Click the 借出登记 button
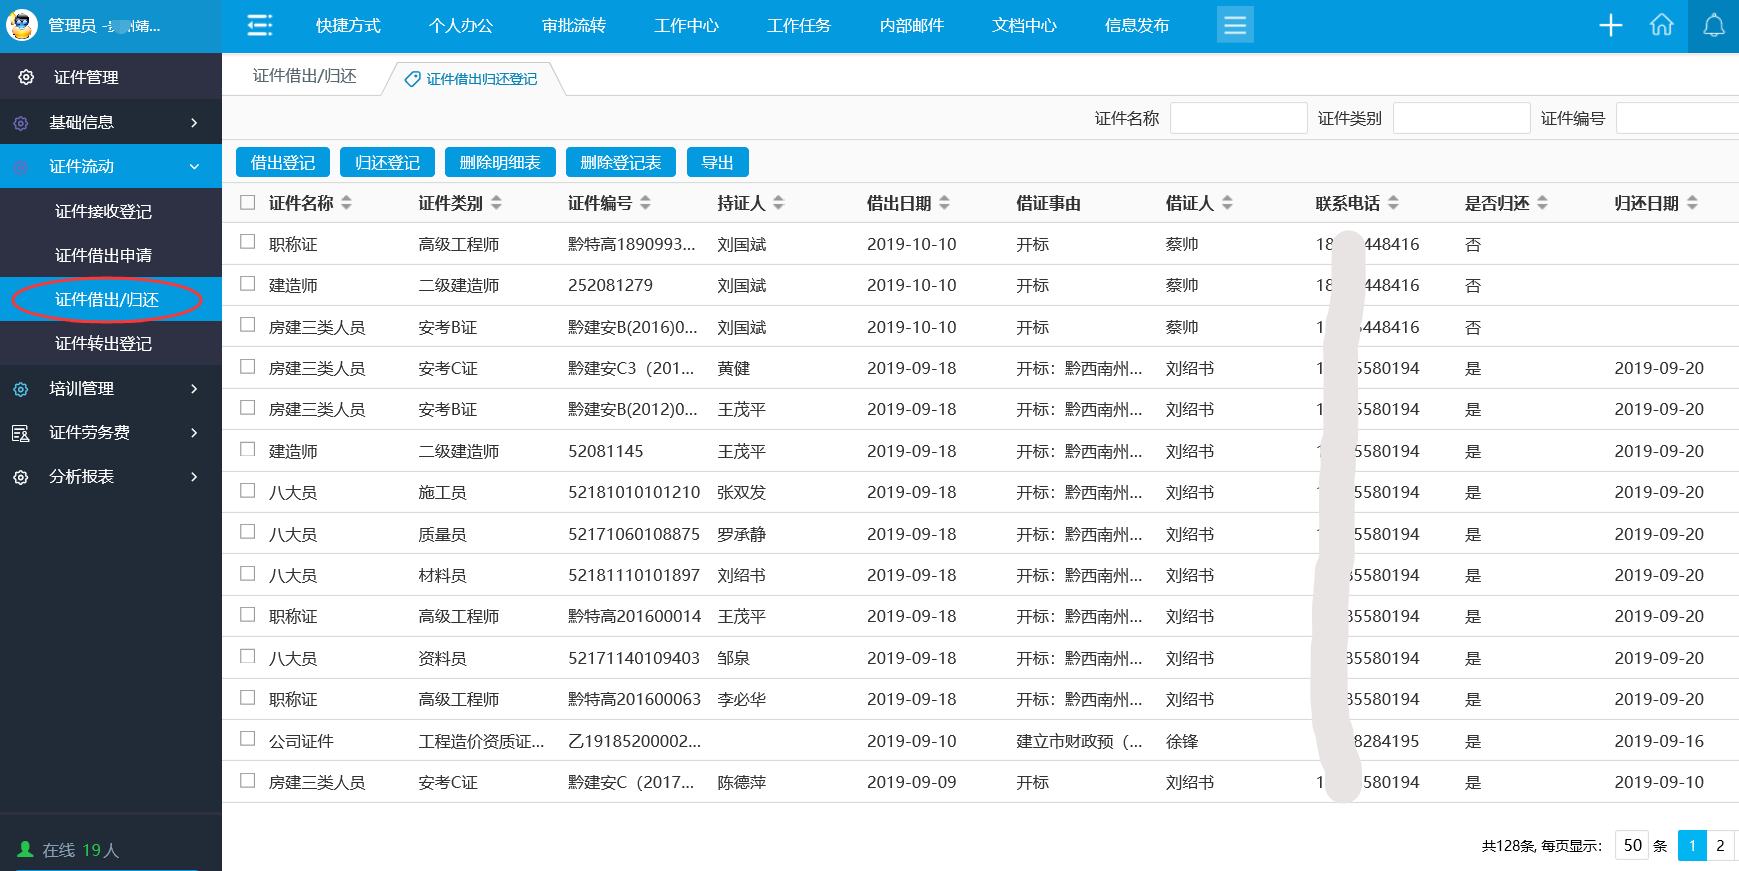This screenshot has width=1739, height=871. coord(283,162)
